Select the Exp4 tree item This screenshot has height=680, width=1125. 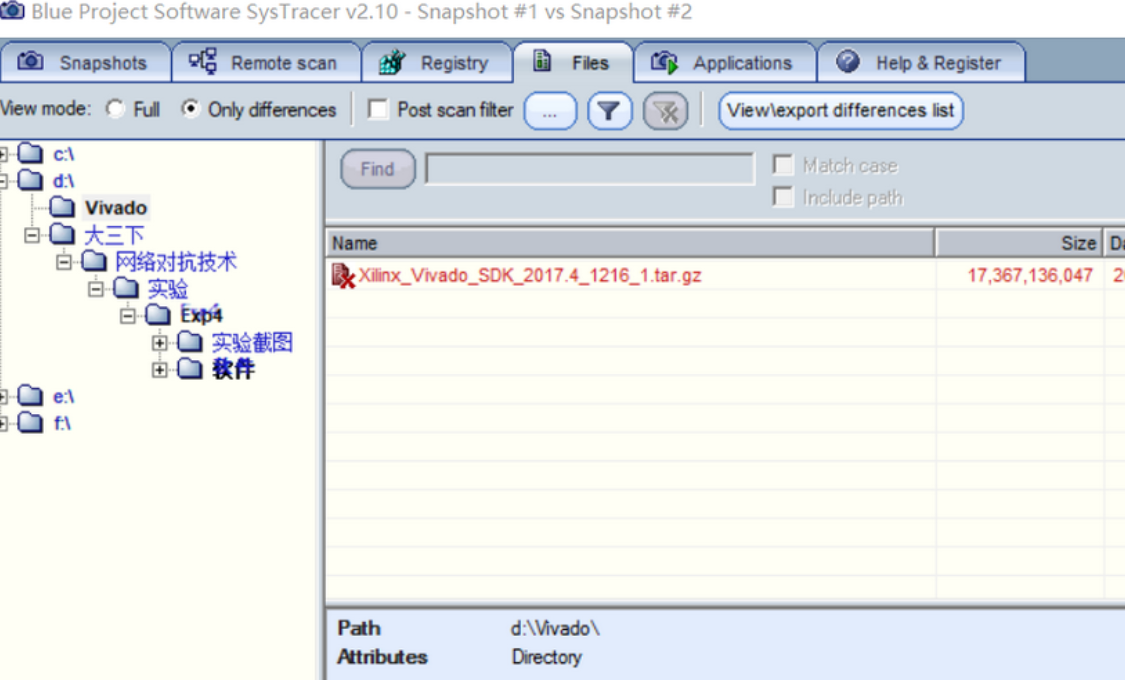(201, 316)
